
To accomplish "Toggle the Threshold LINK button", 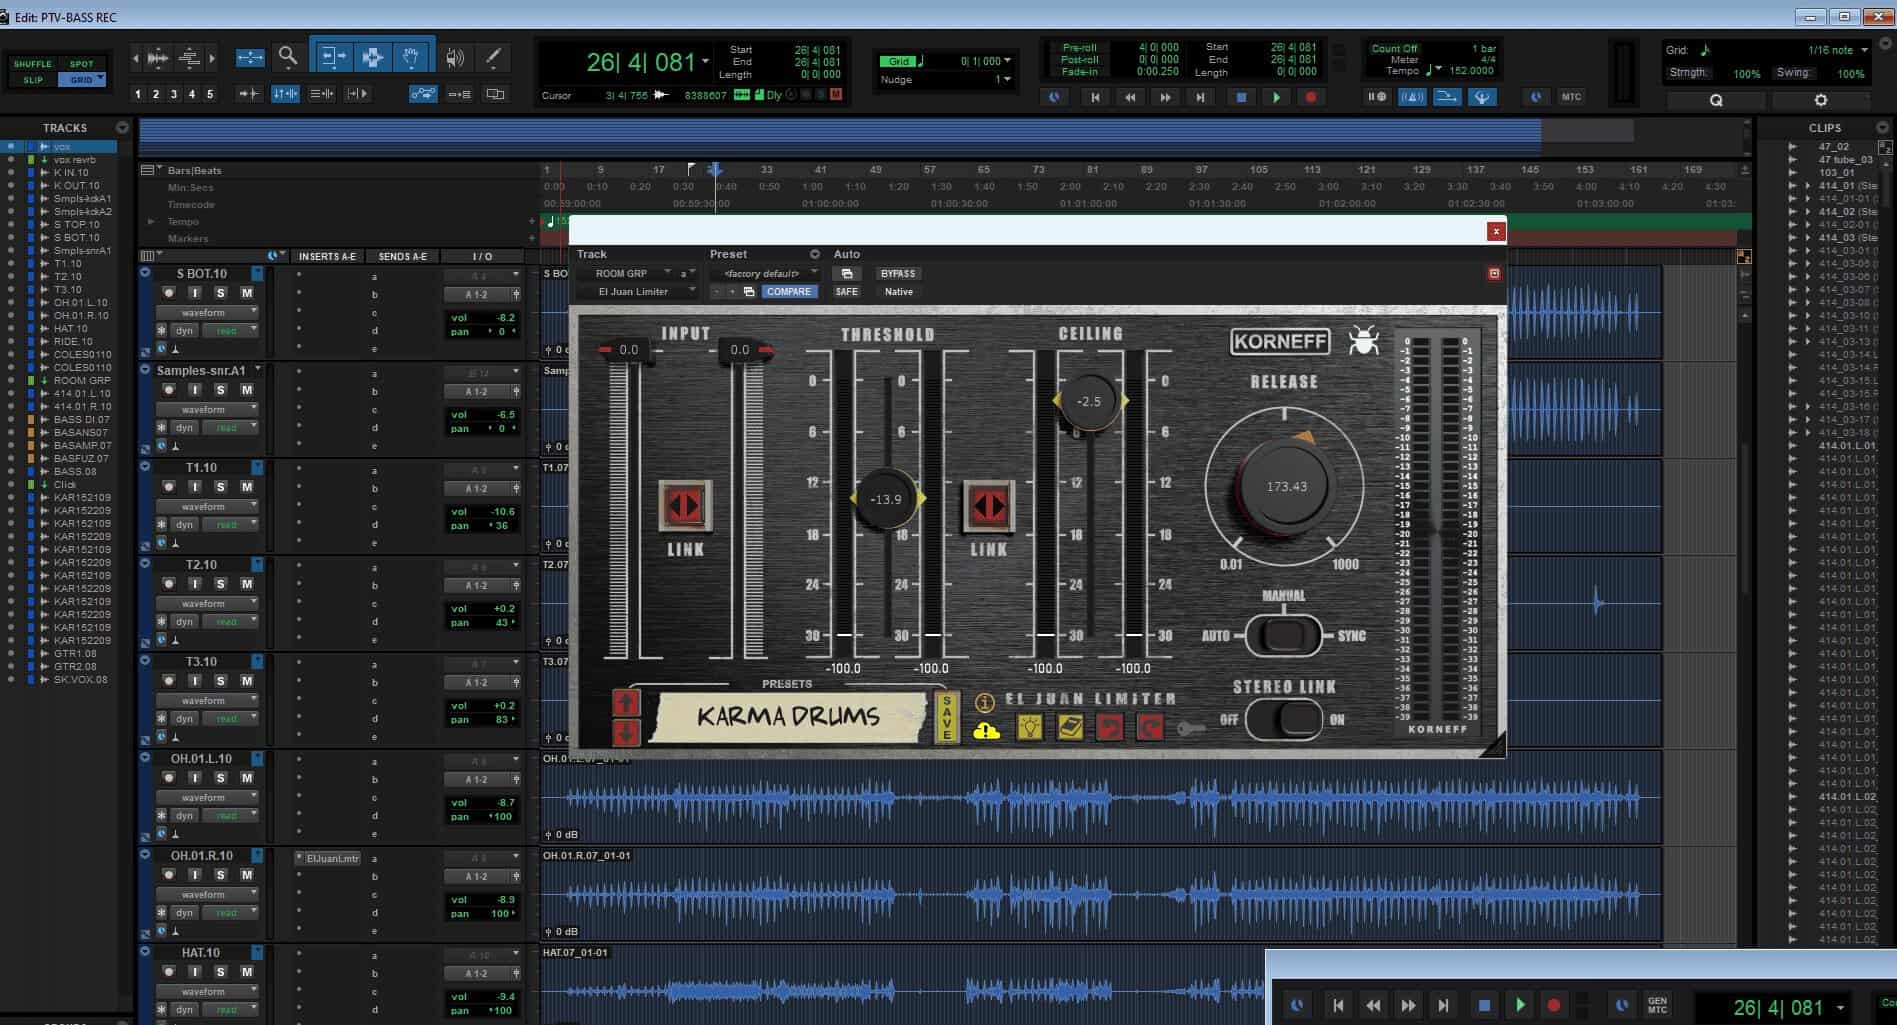I will (x=989, y=505).
